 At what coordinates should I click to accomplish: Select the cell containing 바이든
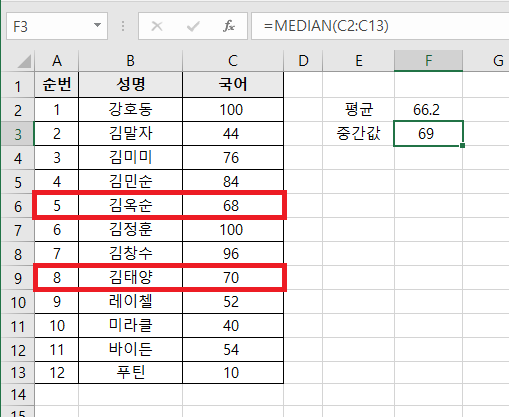coord(130,350)
